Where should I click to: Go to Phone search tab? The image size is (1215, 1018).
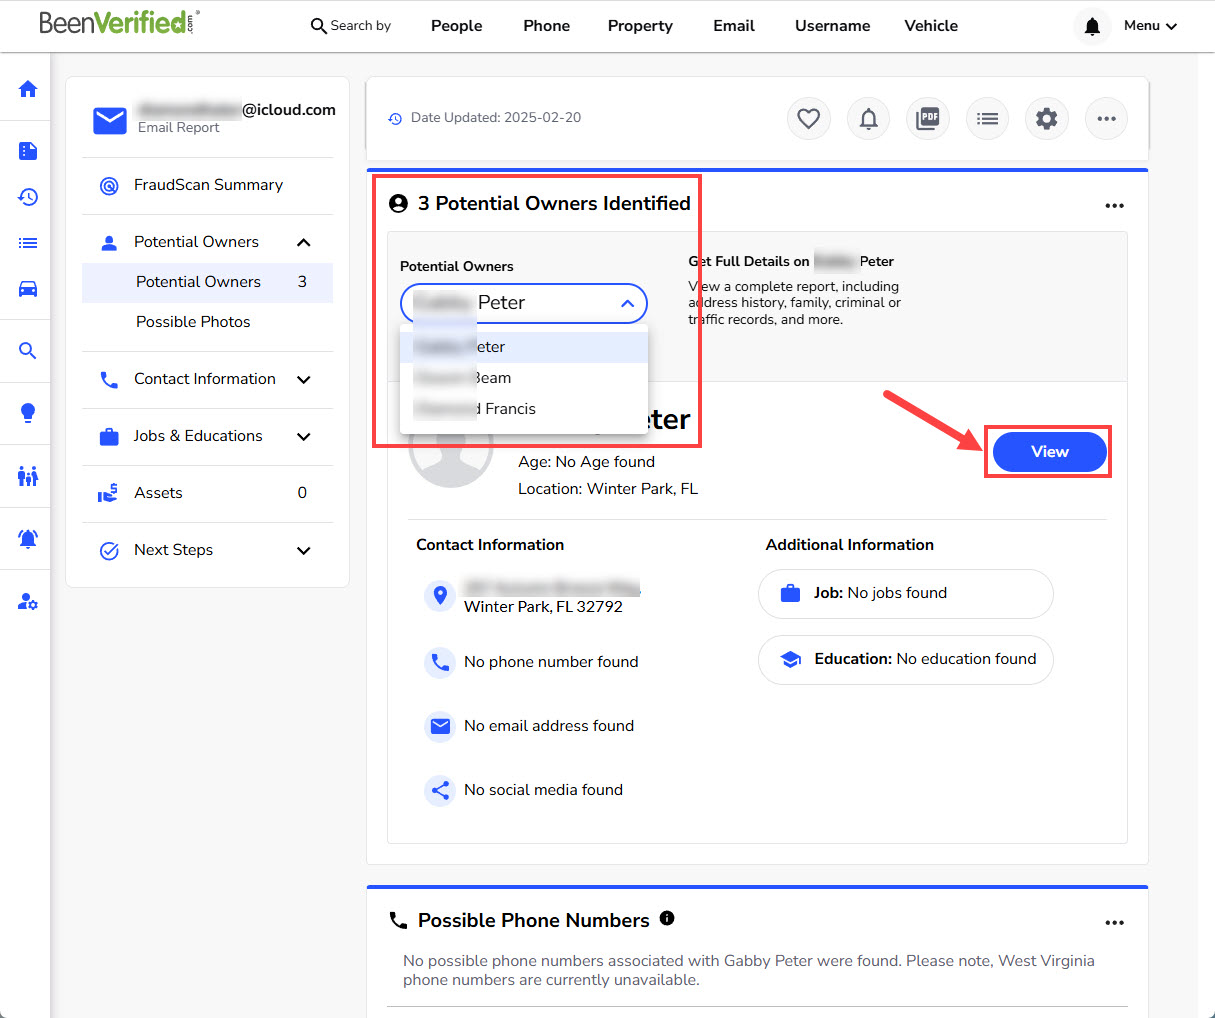[x=546, y=26]
